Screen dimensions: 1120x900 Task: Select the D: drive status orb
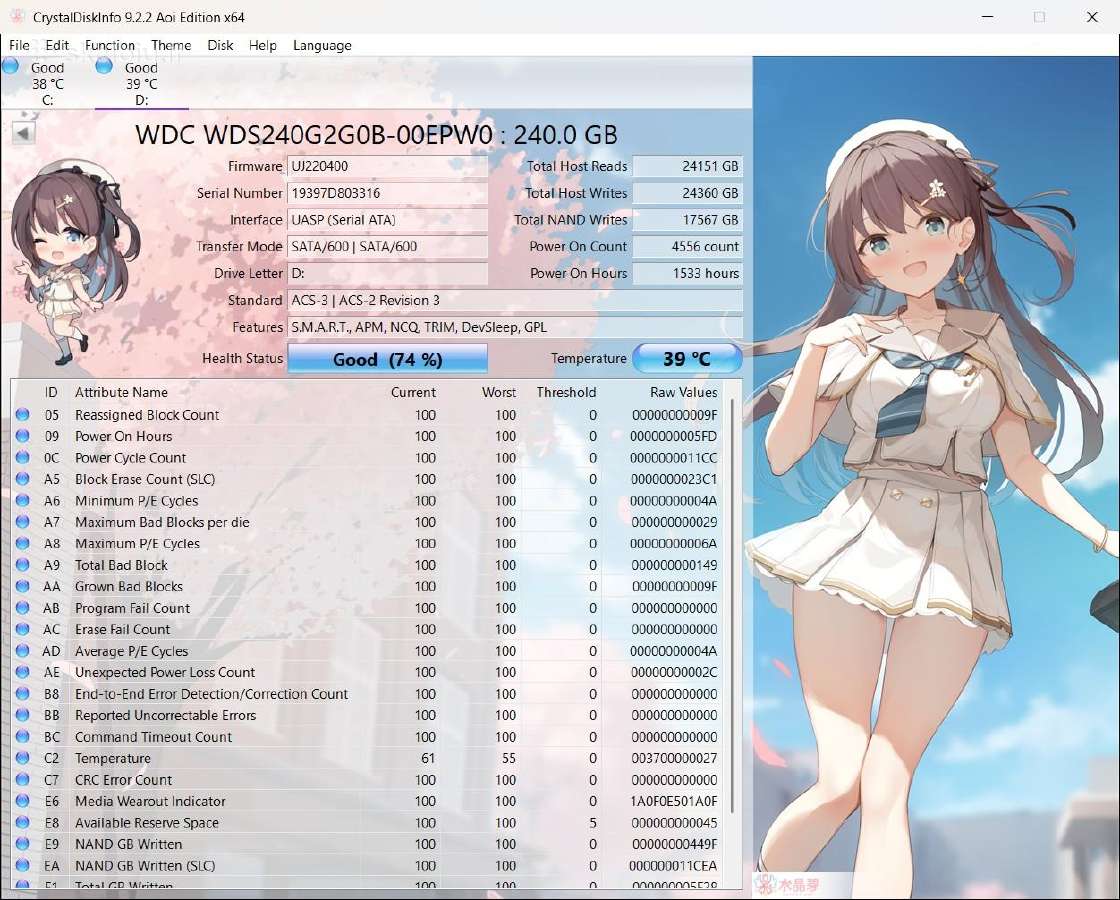(x=104, y=66)
